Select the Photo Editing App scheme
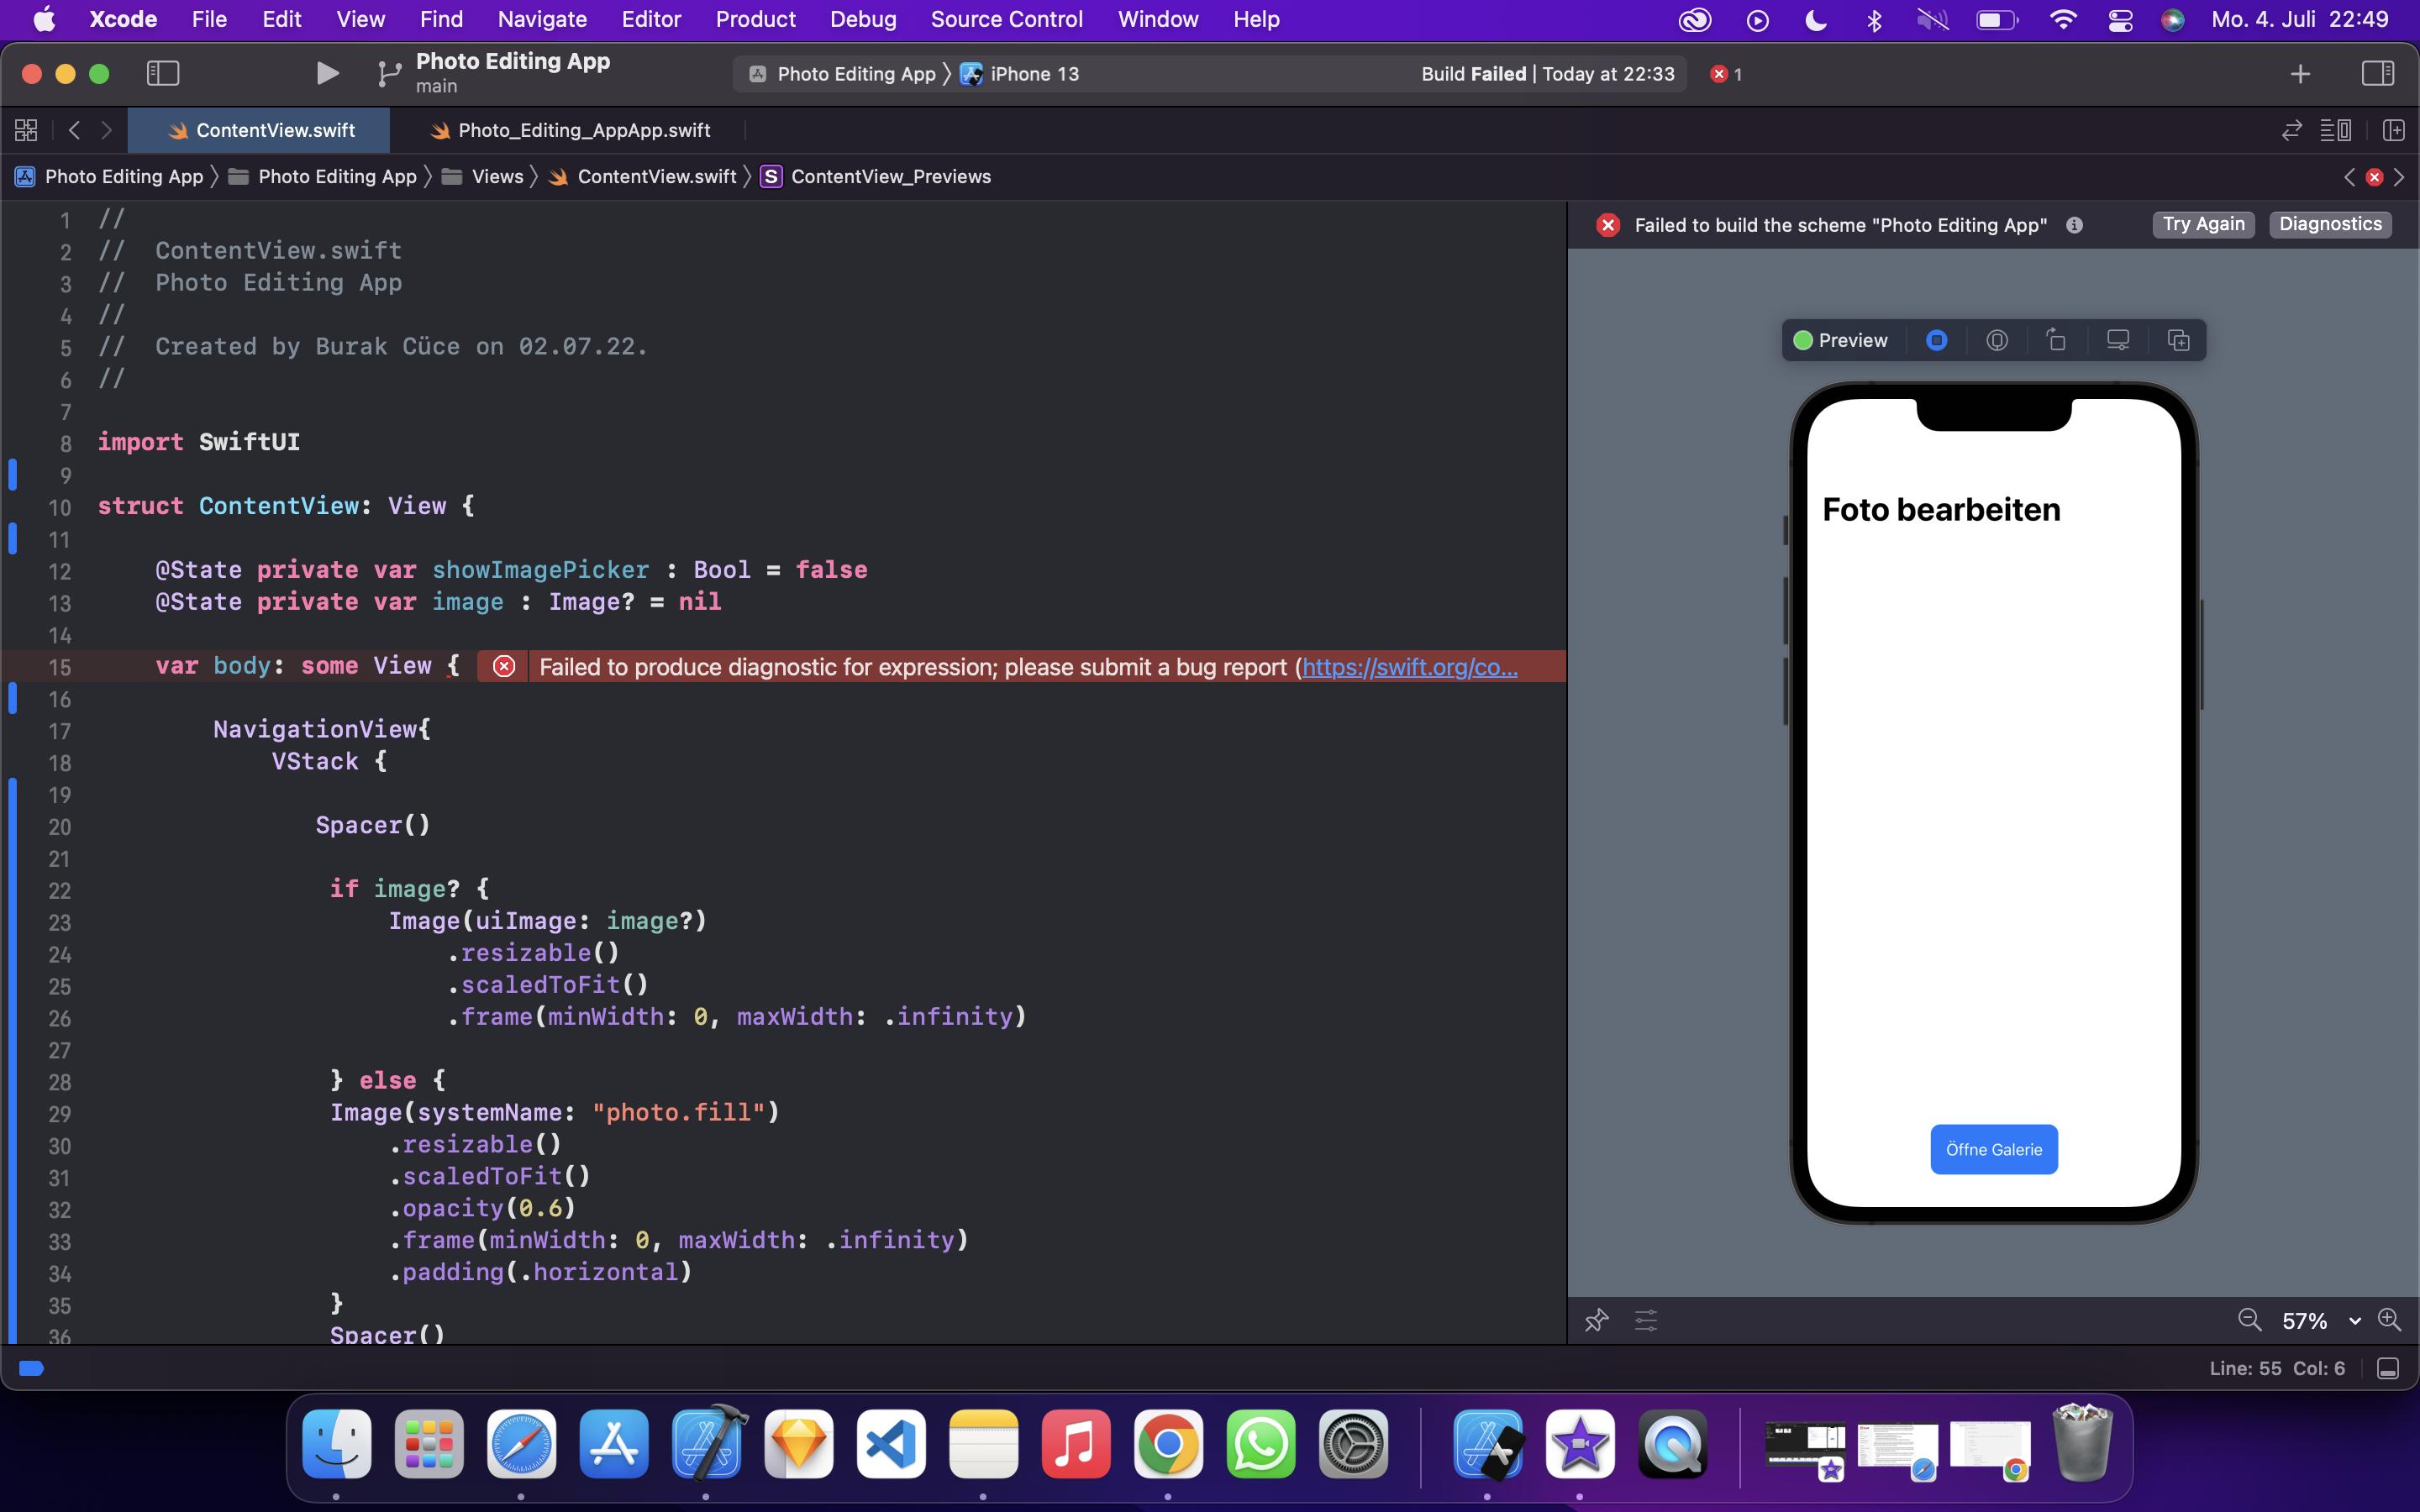 842,74
